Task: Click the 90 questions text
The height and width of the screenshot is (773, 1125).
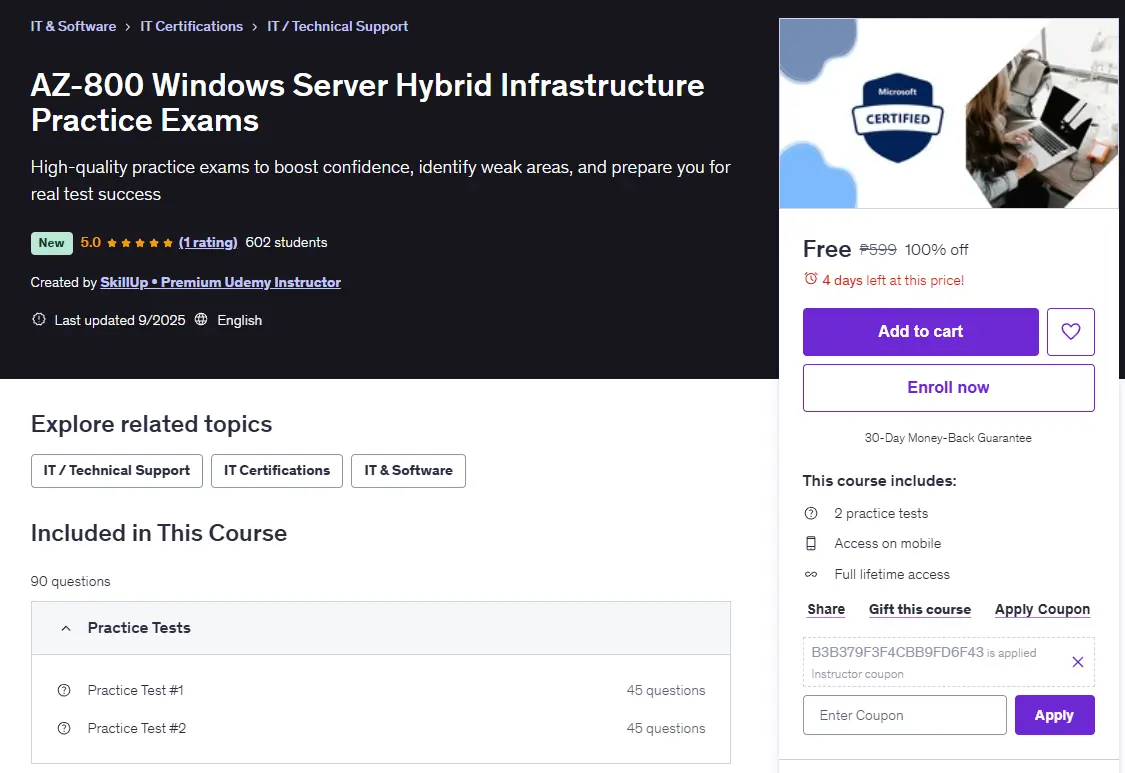Action: pos(70,581)
